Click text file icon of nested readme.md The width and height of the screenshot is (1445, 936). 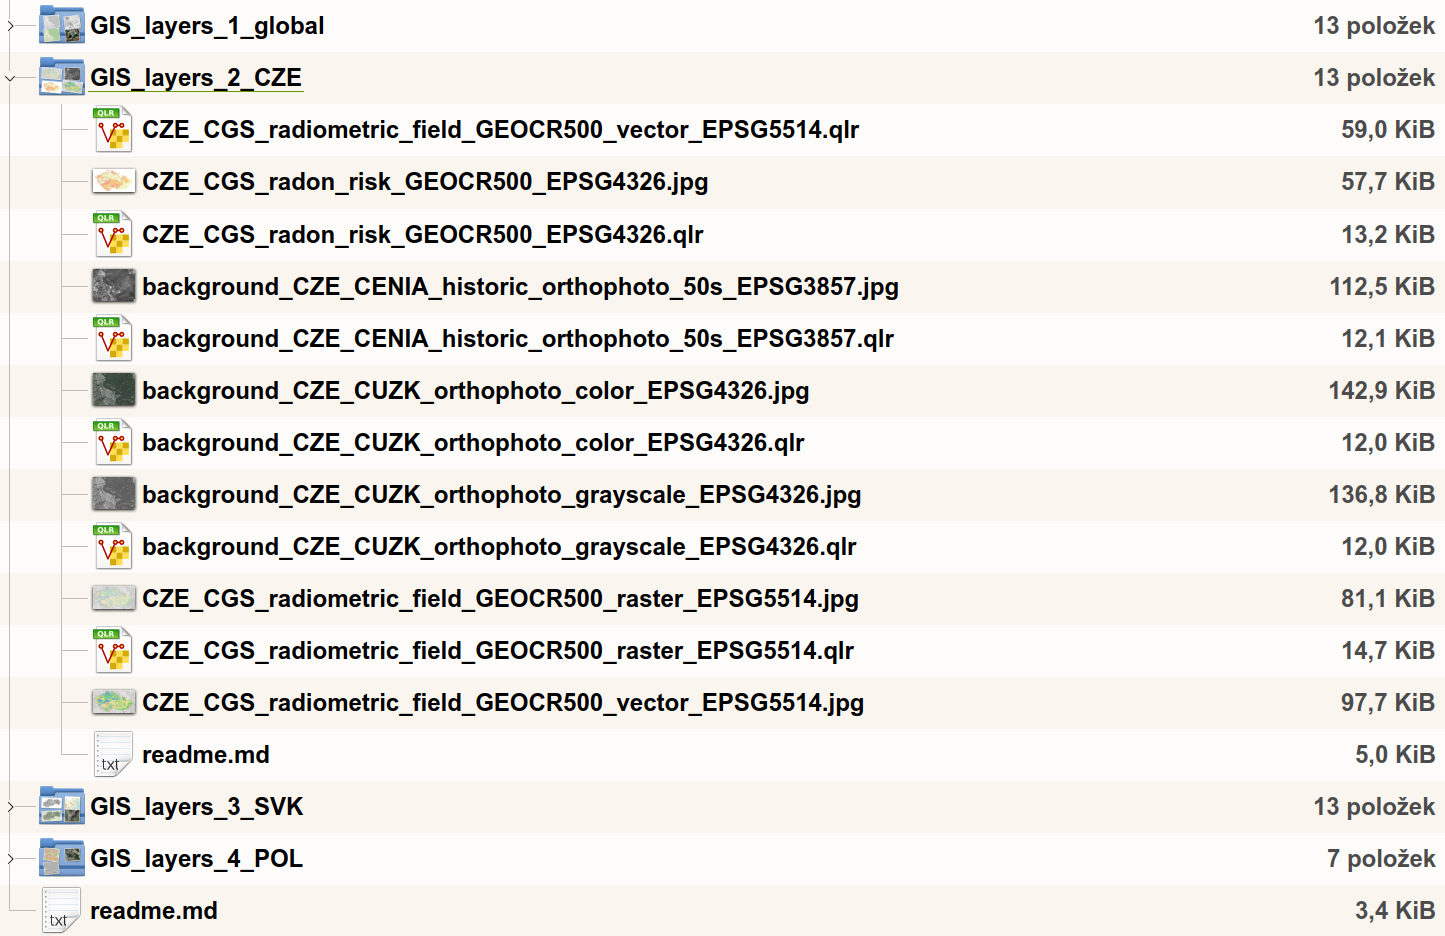click(113, 755)
